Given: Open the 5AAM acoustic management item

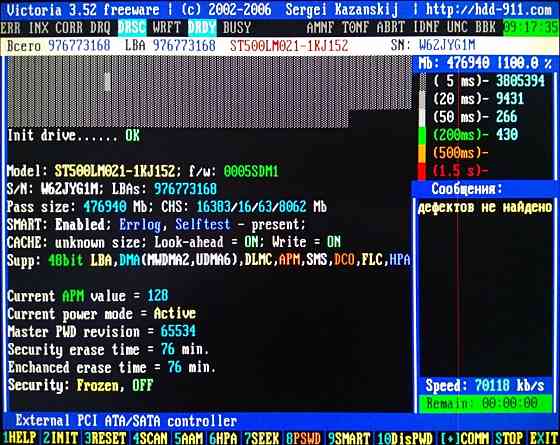Looking at the screenshot, I should click(188, 438).
